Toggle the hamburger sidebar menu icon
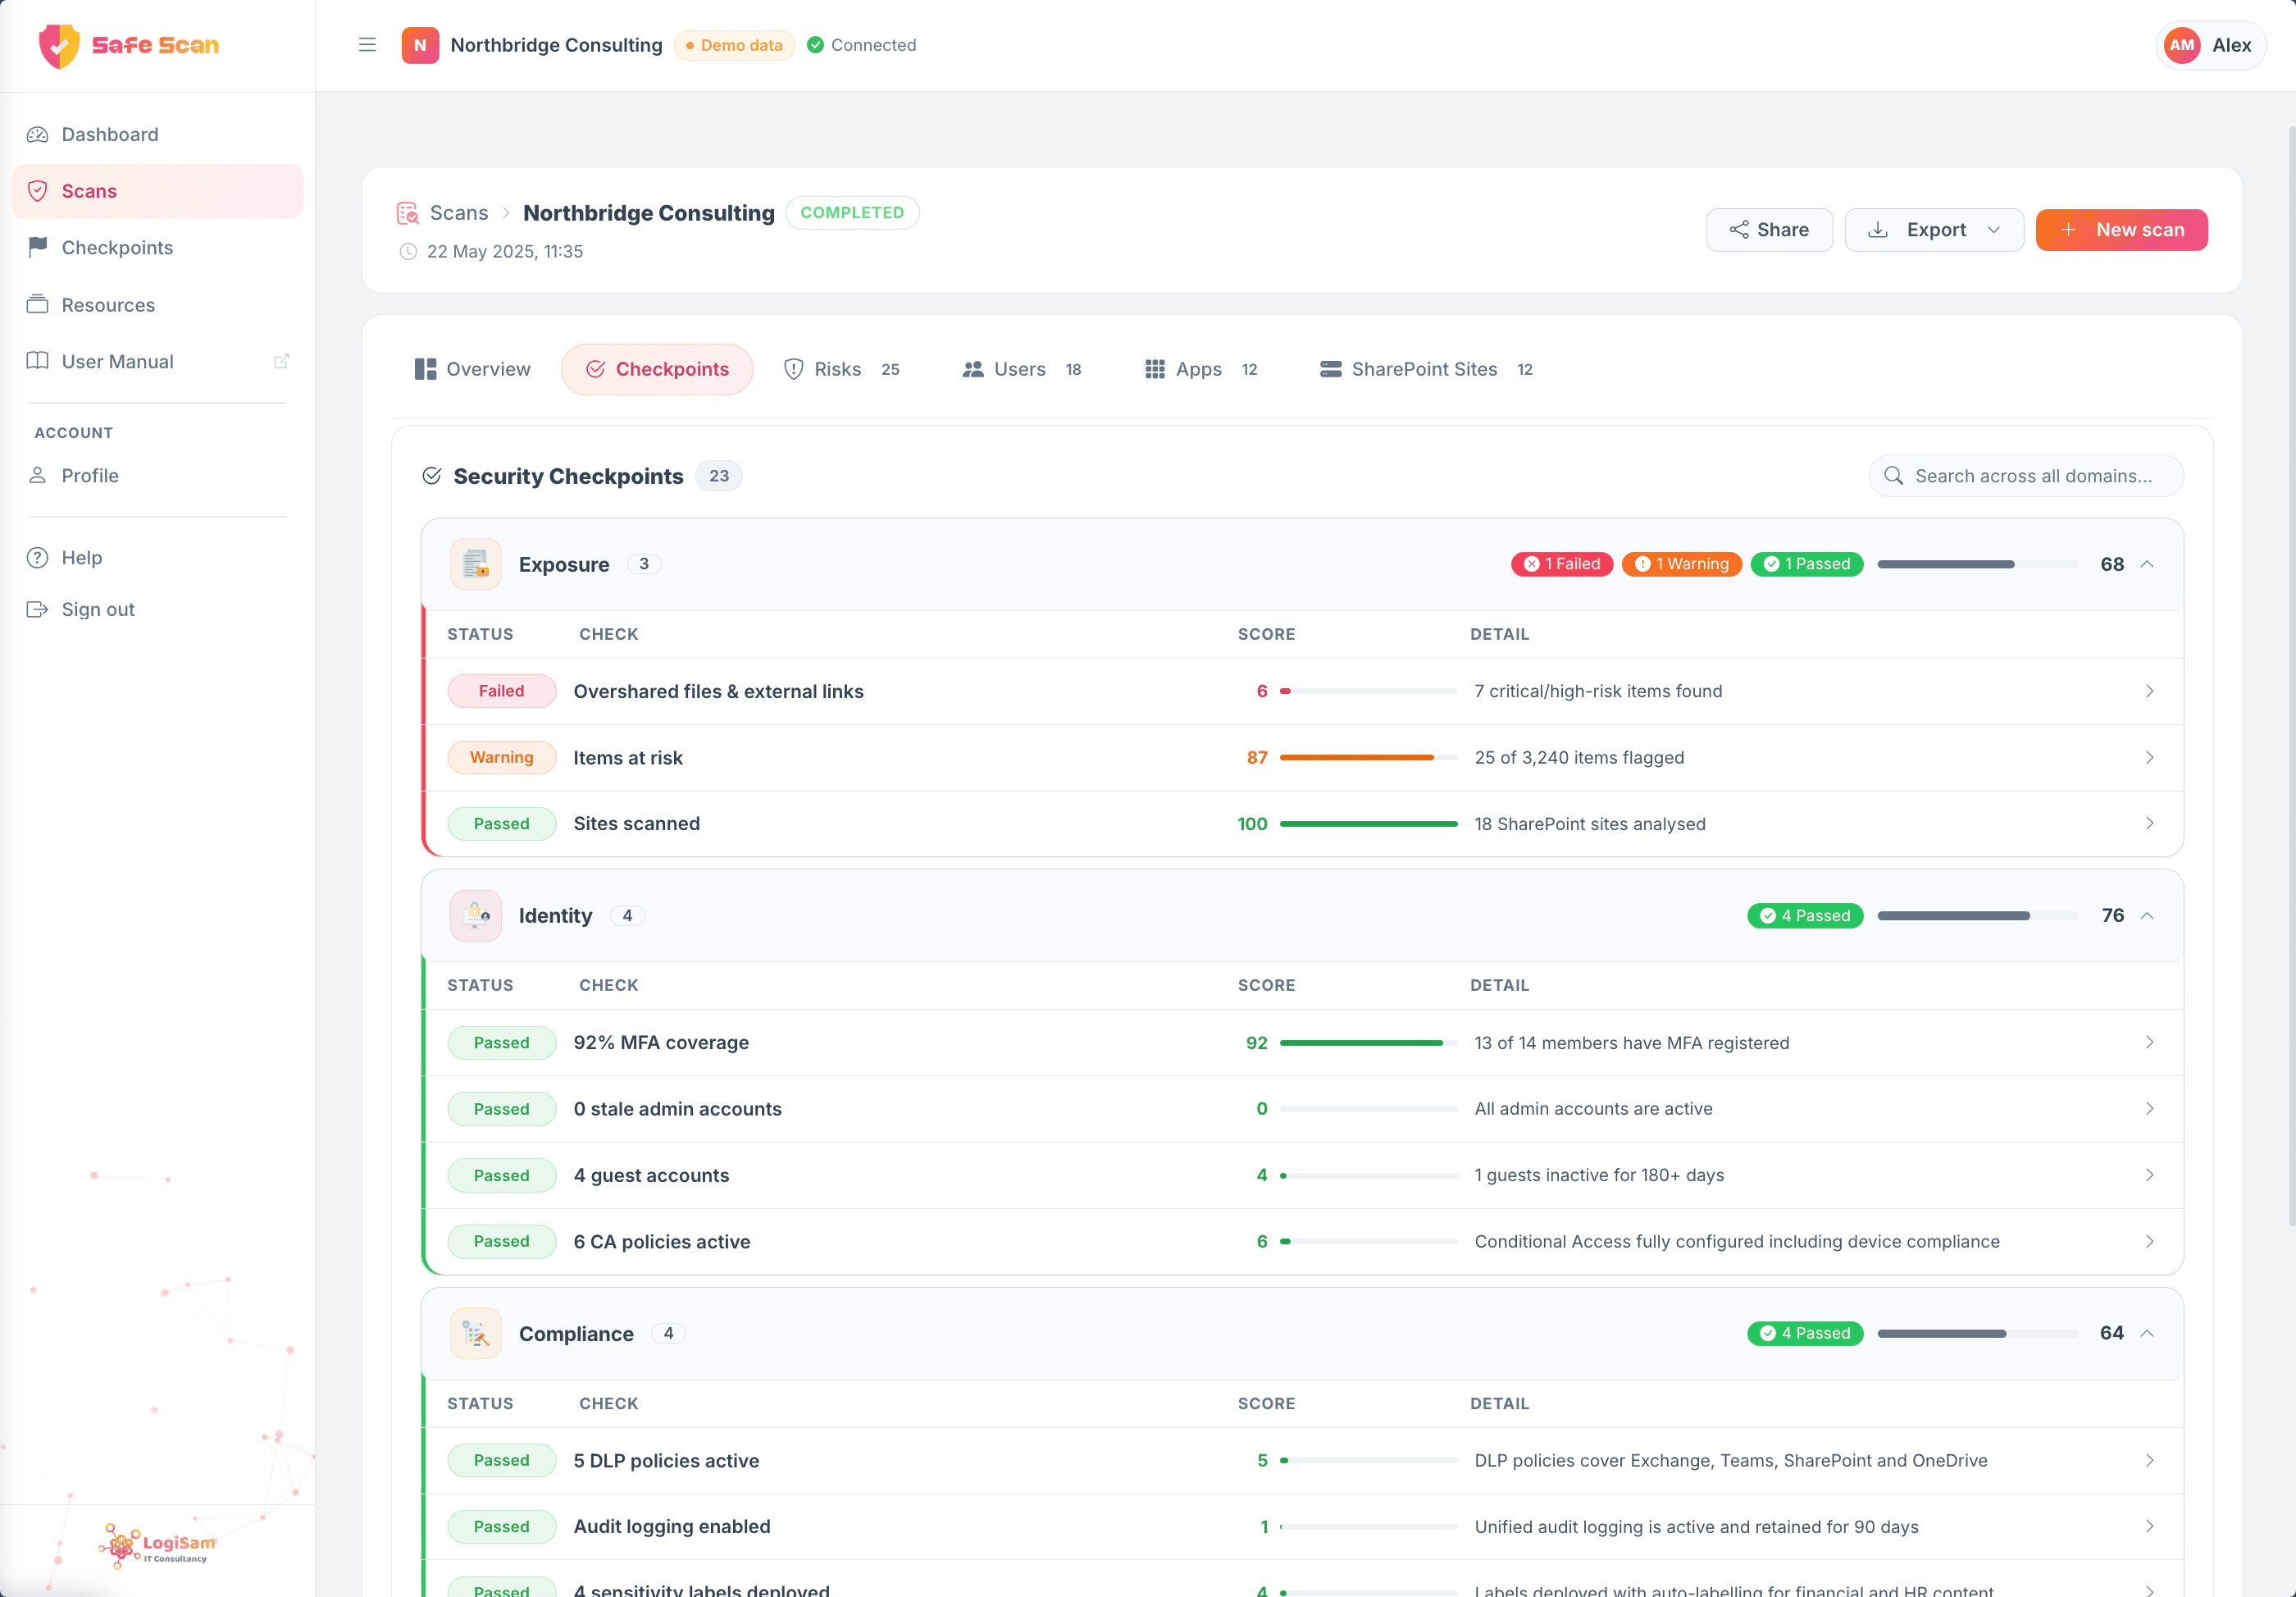 (367, 45)
